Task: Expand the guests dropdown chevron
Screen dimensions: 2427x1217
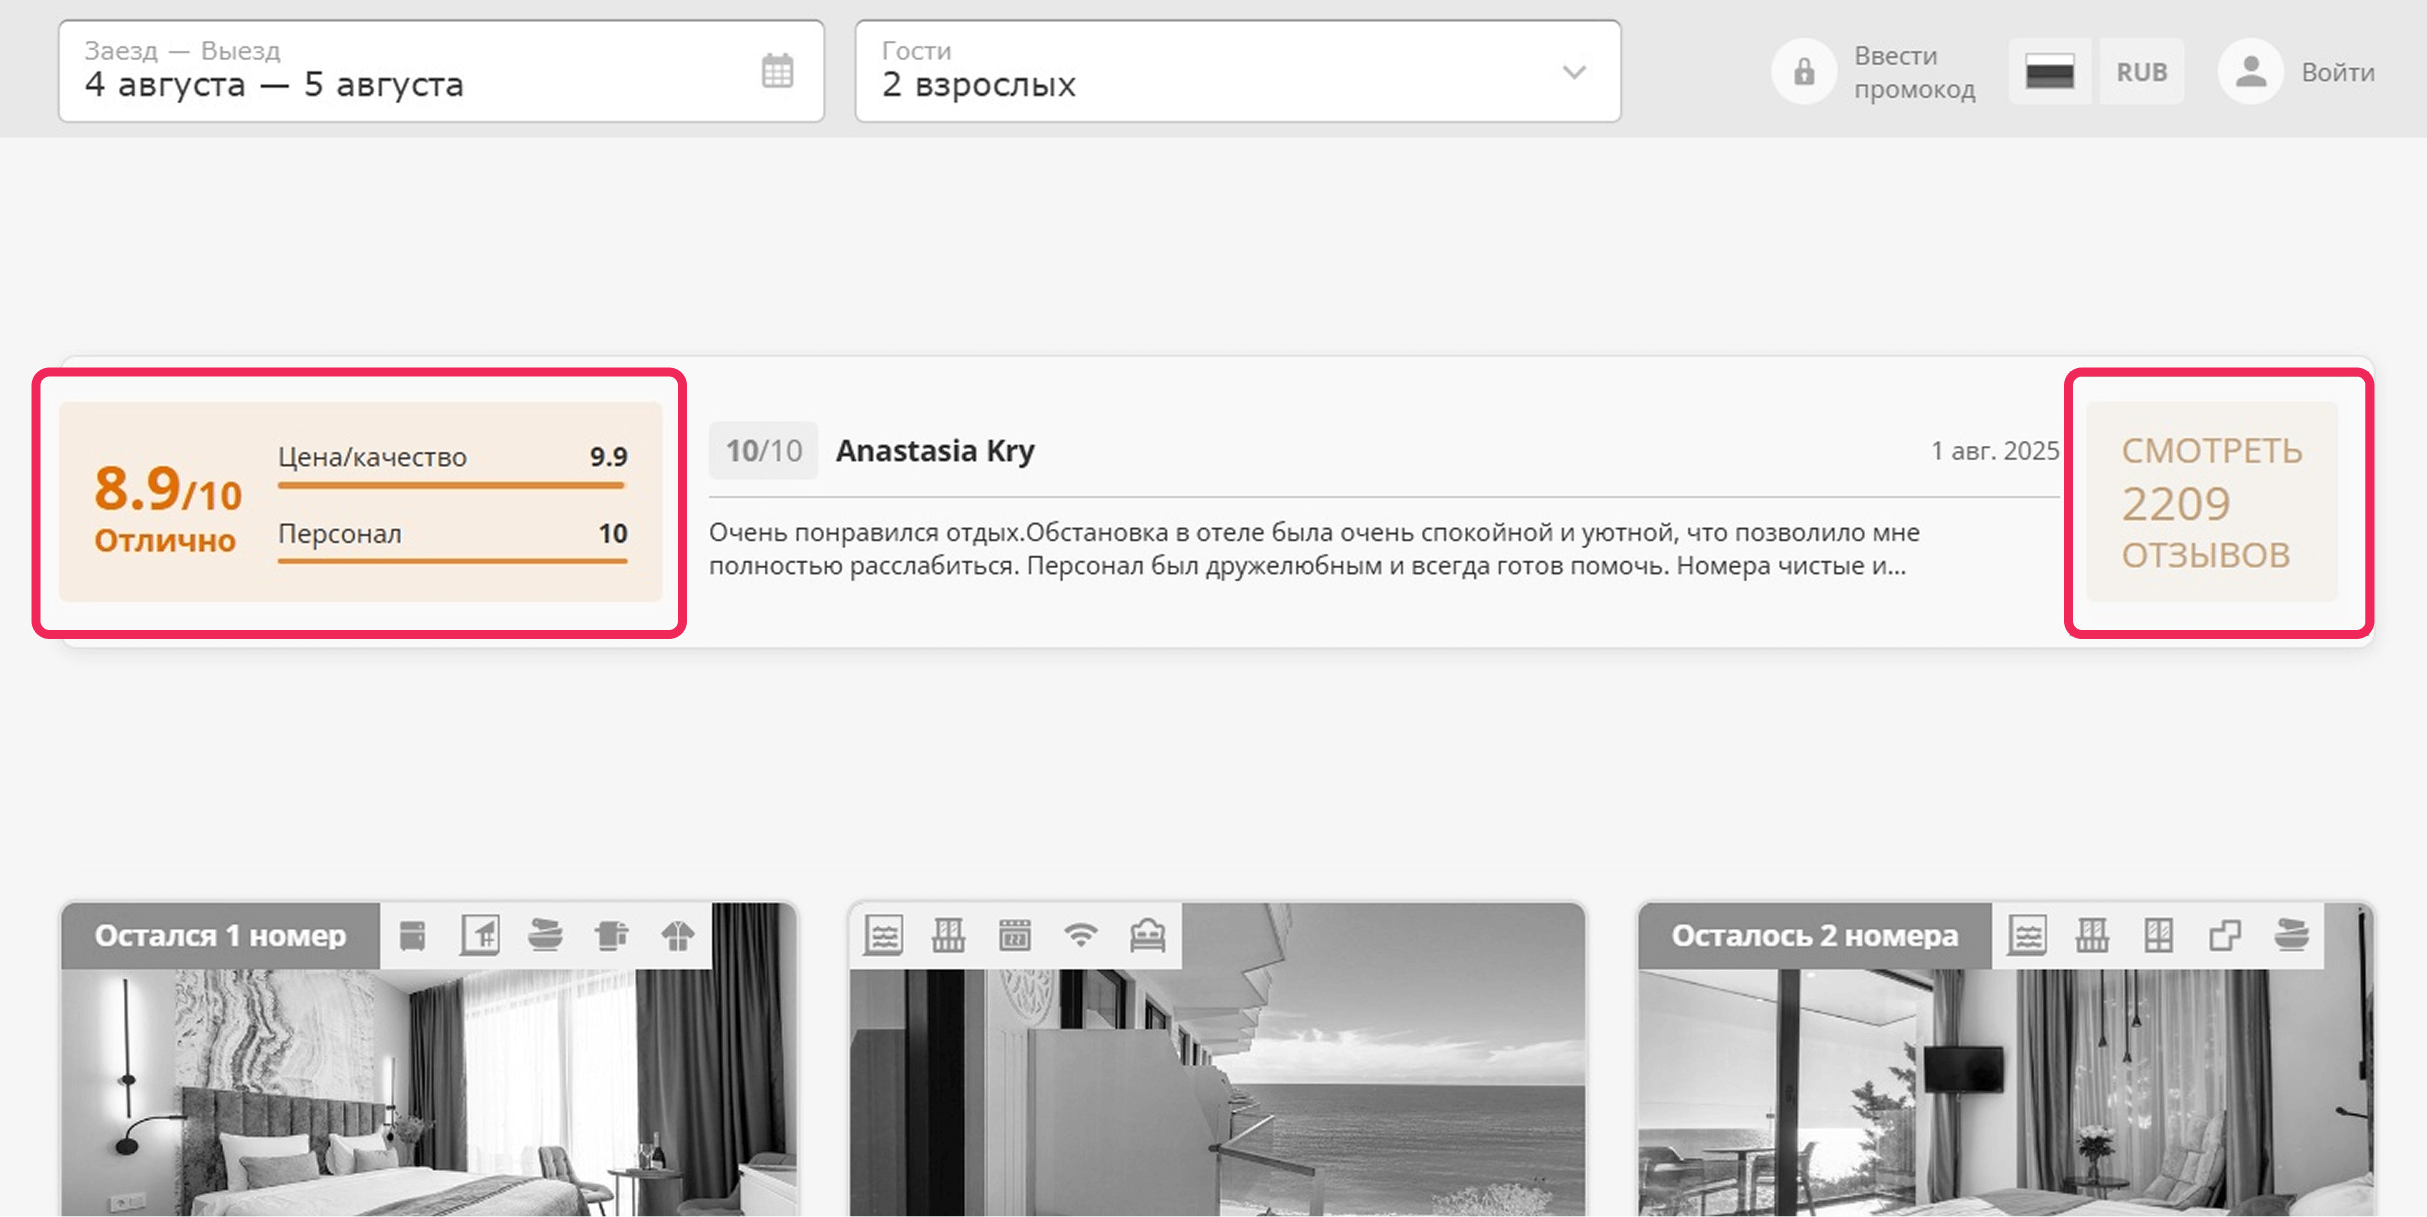Action: point(1574,72)
